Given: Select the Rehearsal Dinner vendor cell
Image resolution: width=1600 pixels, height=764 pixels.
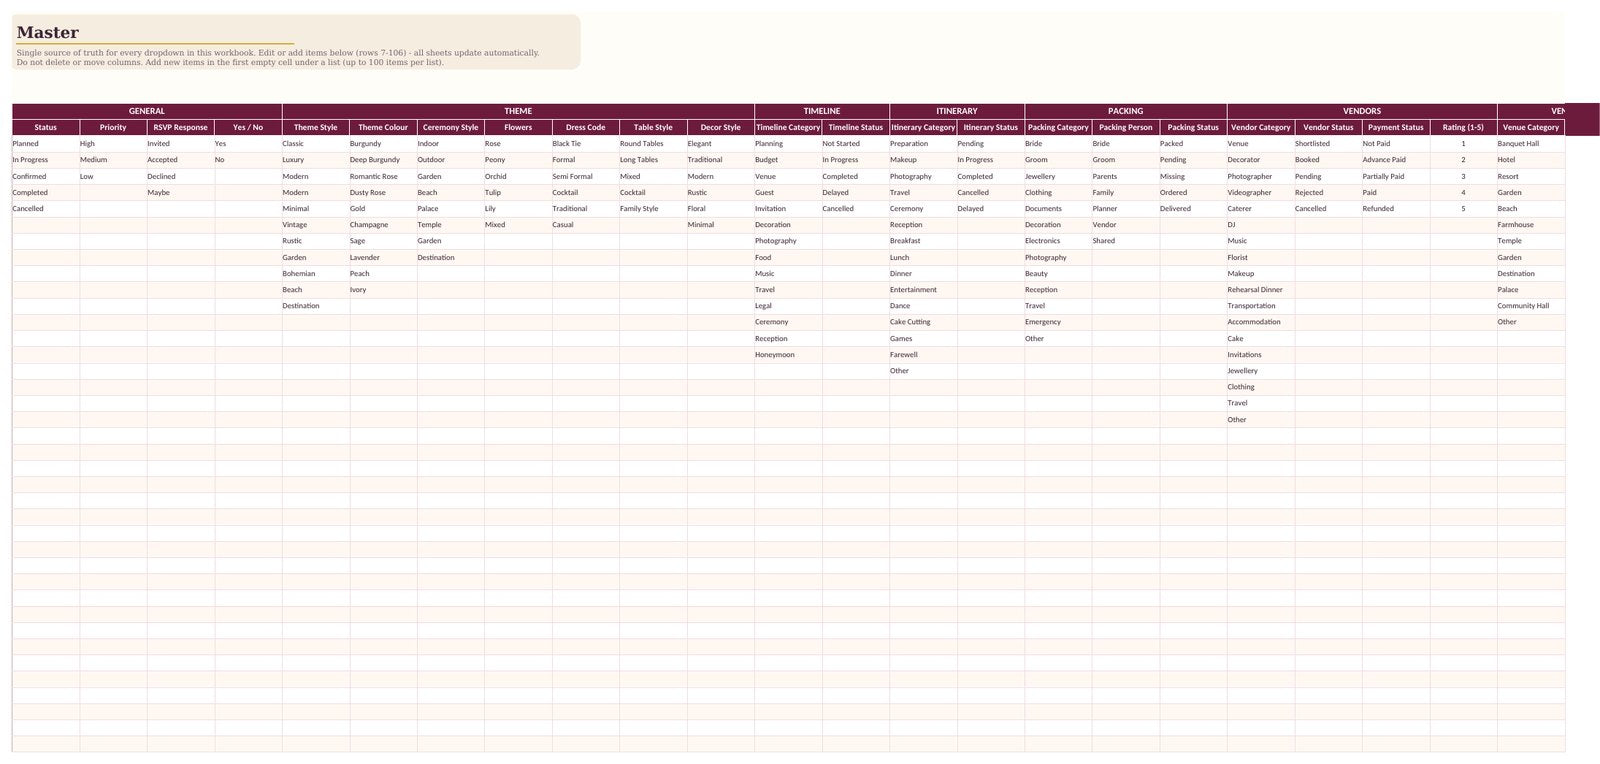Looking at the screenshot, I should click(1260, 290).
